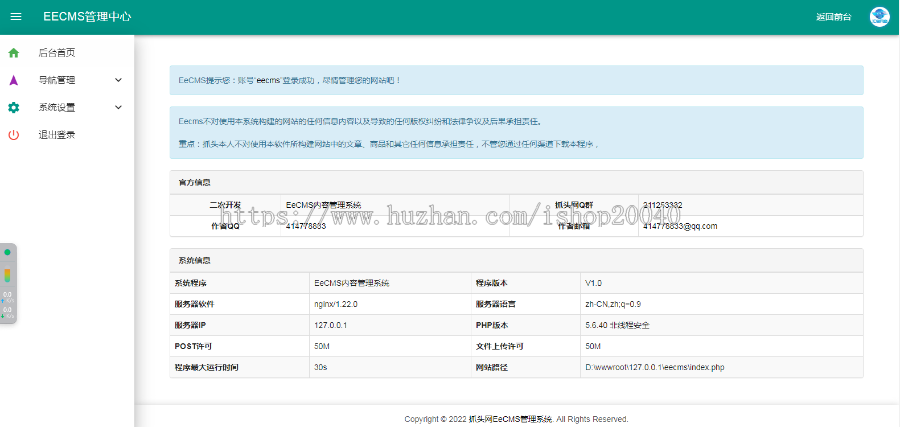Expand the 导航管理 chevron
This screenshot has width=900, height=427.
[118, 80]
